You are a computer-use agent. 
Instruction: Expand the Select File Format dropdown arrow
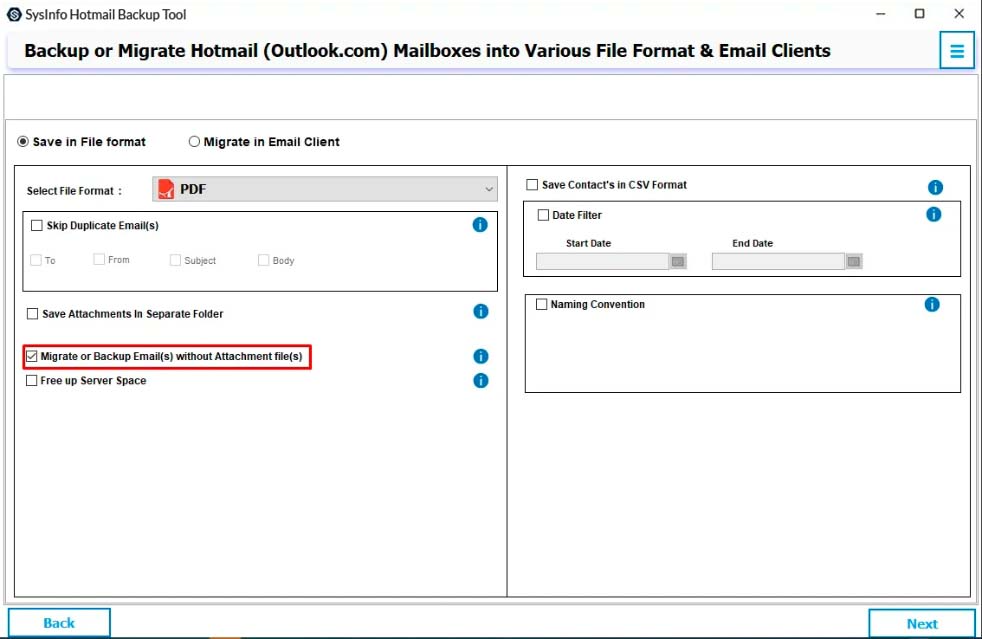click(488, 189)
